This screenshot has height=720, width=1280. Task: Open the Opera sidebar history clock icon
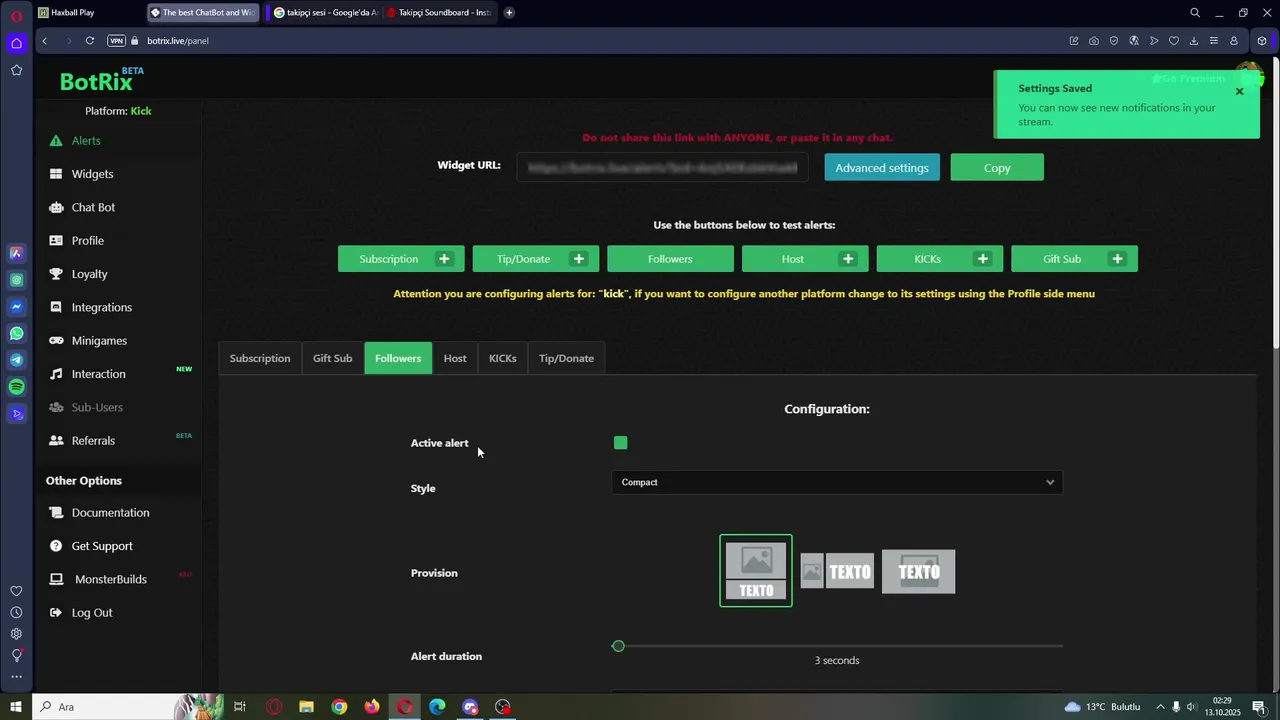coord(16,613)
